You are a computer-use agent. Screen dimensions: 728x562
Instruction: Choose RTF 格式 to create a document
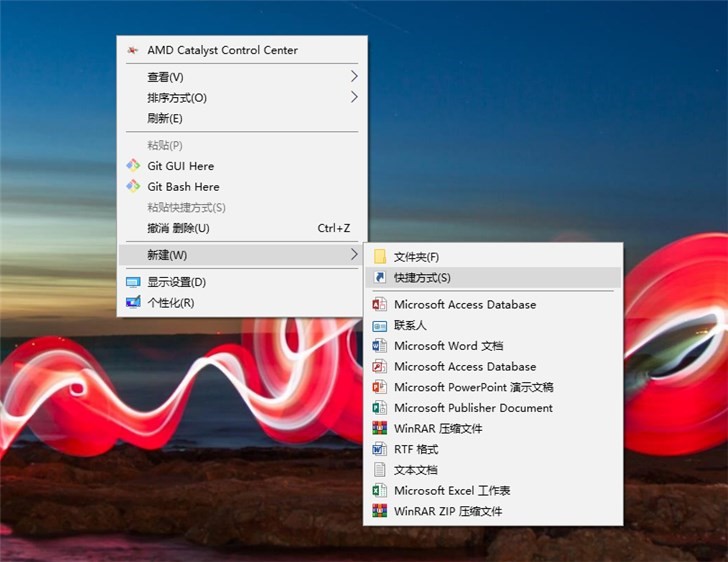[x=416, y=449]
